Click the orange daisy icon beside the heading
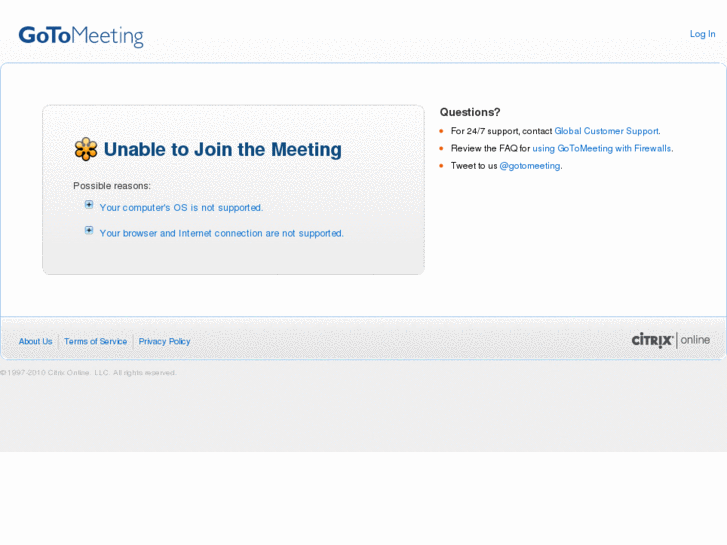The height and width of the screenshot is (545, 727). (x=86, y=149)
